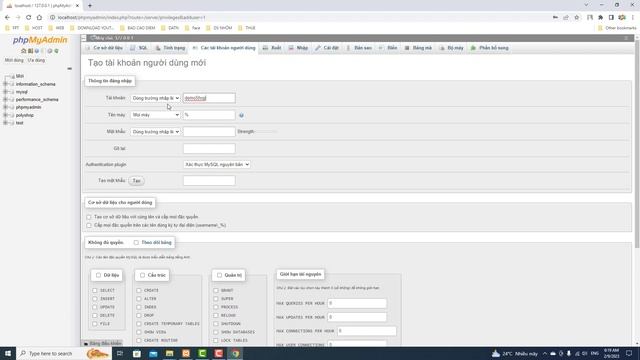Screen dimensions: 640x360
Task: Click the phpMyAdmin logo
Action: point(40,40)
